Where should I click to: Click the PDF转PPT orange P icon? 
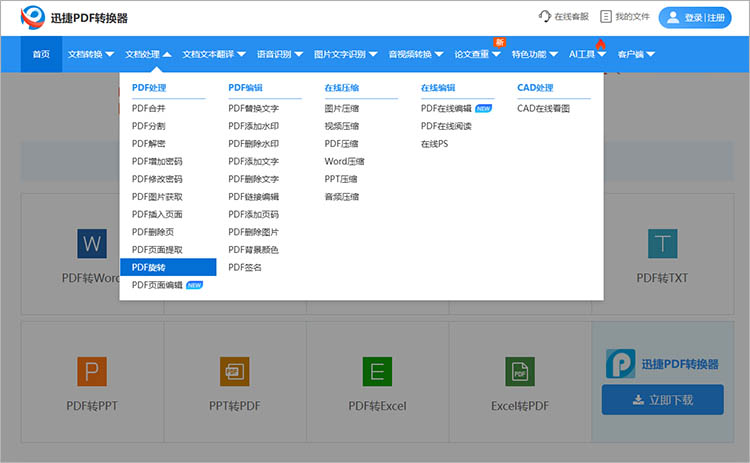(92, 371)
